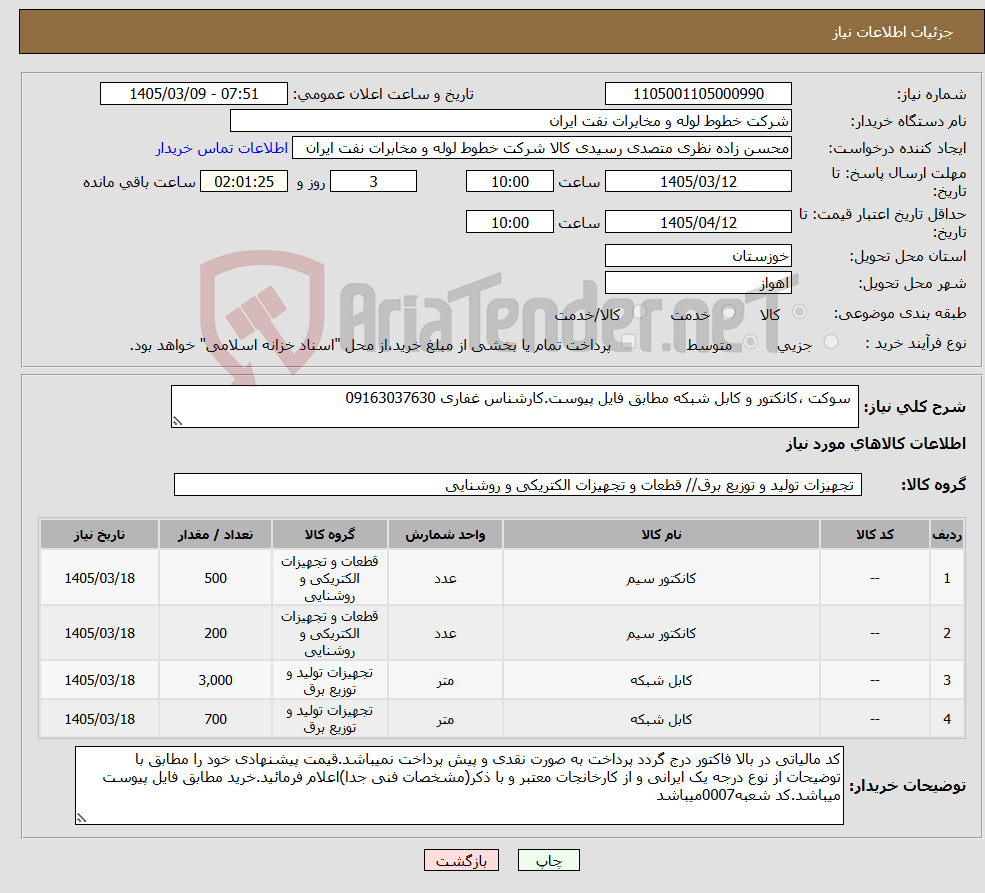Viewport: 985px width, 893px height.
Task: Click the delivery province field خوزستان
Action: pos(698,256)
